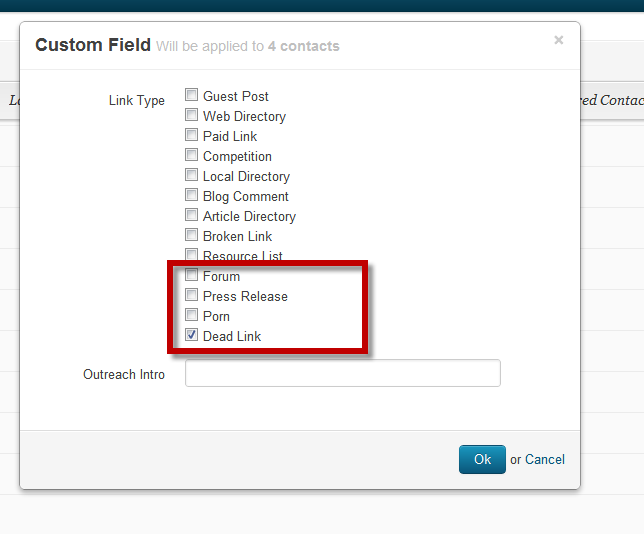Uncheck the Dead Link checkbox
Screen dimensions: 644x534
191,335
